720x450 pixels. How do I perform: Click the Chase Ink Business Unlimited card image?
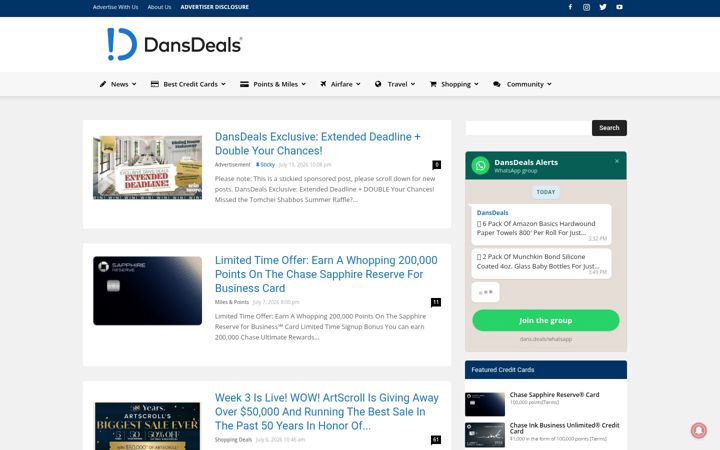pyautogui.click(x=484, y=434)
